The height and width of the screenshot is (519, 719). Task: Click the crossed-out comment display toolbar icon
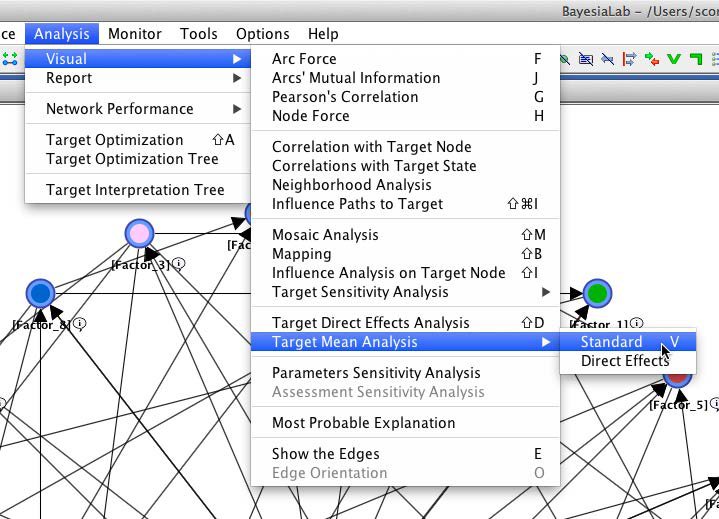tap(586, 59)
